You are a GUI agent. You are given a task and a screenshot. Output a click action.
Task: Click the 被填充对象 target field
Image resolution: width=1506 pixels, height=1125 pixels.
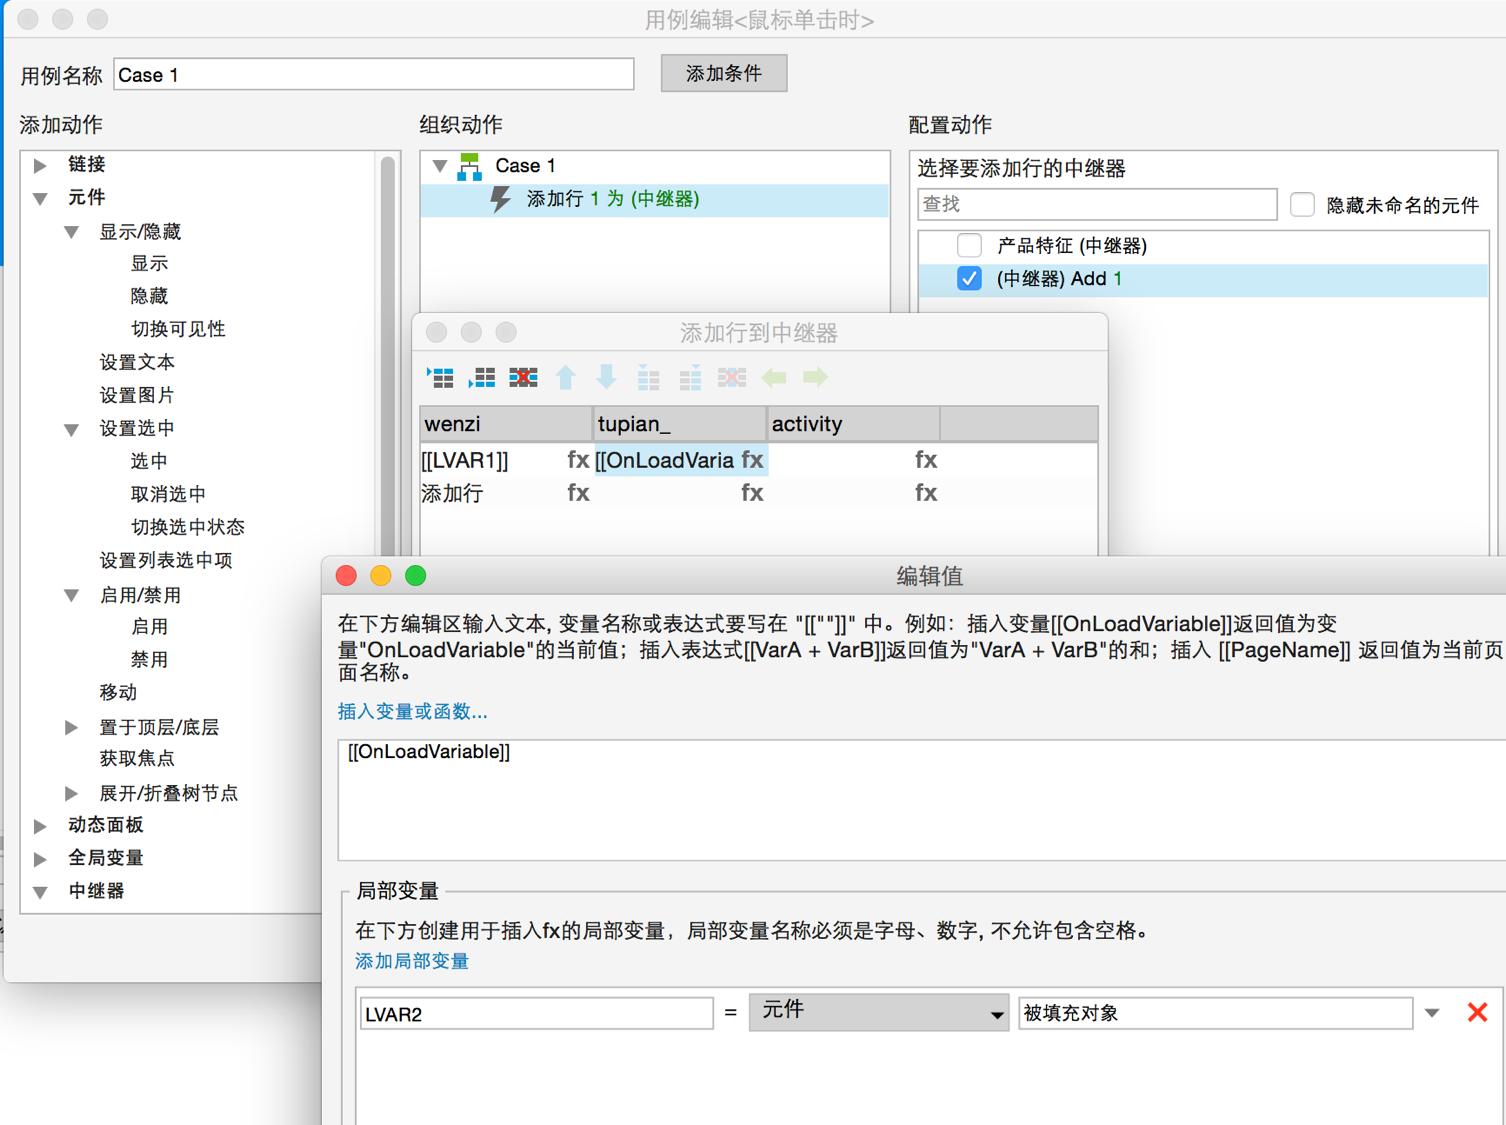click(1215, 1013)
